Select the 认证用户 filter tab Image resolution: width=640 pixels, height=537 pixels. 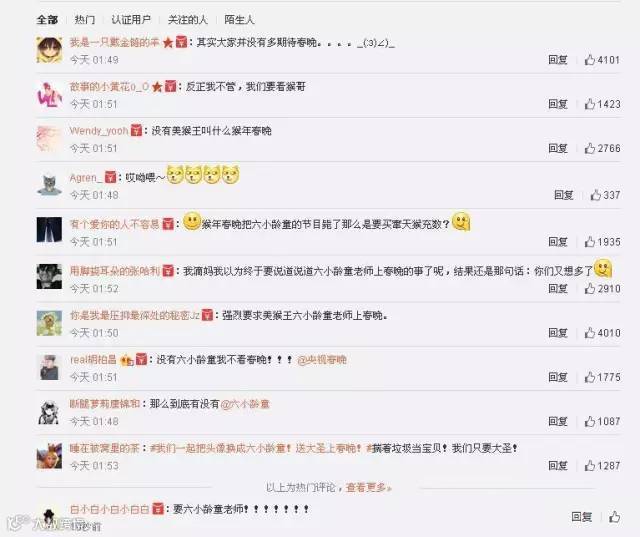point(131,20)
